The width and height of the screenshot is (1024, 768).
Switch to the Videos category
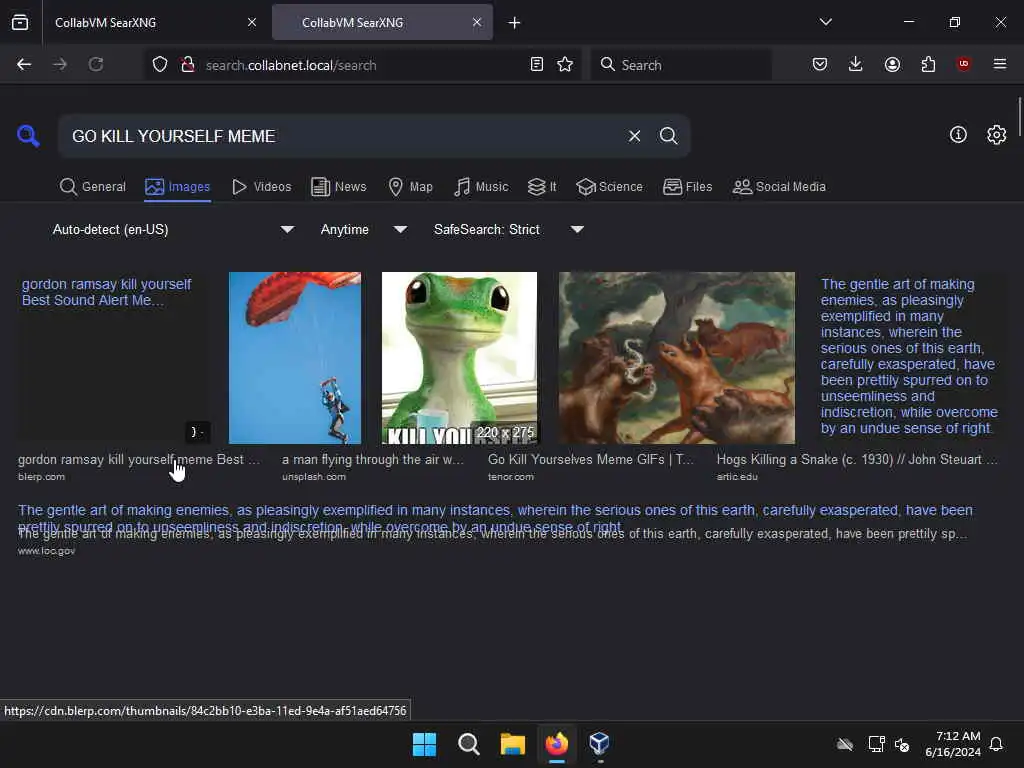pyautogui.click(x=262, y=187)
